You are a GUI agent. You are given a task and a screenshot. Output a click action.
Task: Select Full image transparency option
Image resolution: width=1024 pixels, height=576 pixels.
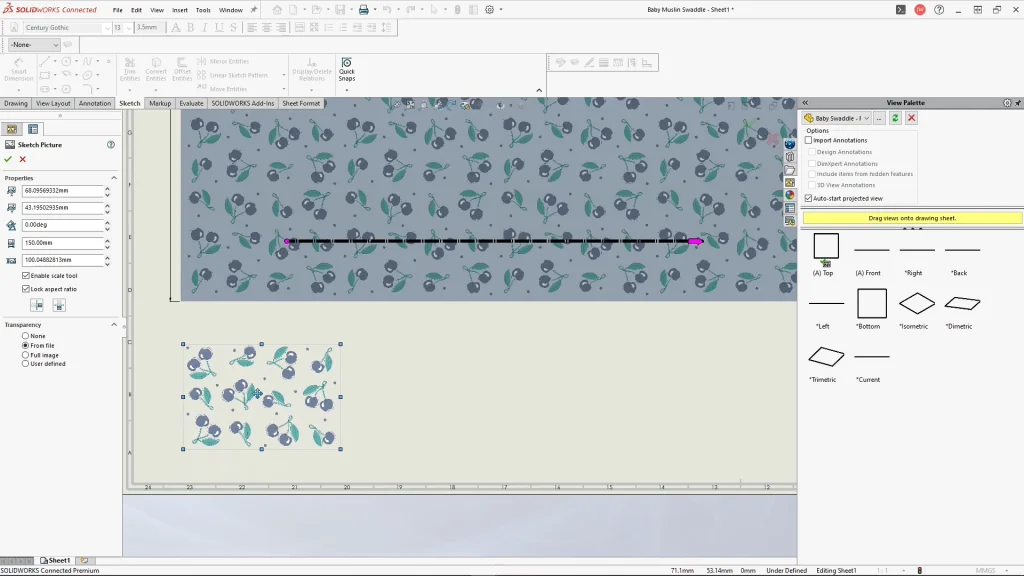click(x=26, y=355)
